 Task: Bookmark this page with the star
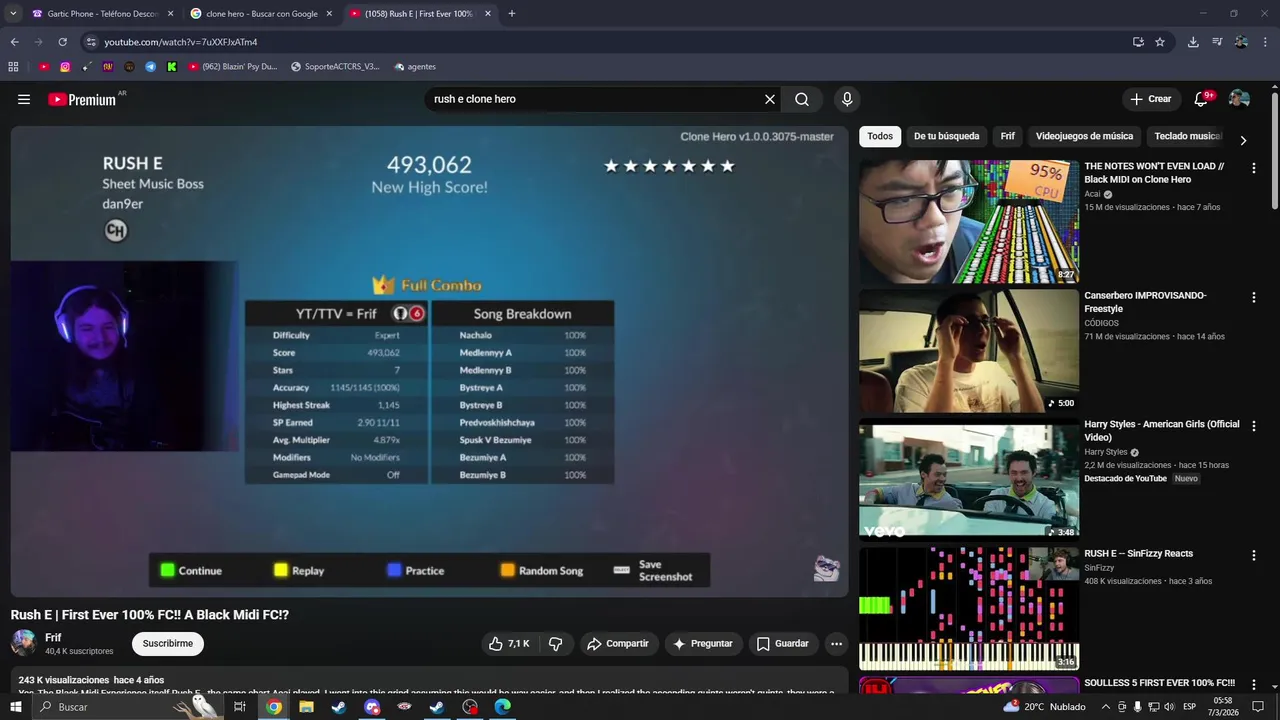click(1160, 42)
